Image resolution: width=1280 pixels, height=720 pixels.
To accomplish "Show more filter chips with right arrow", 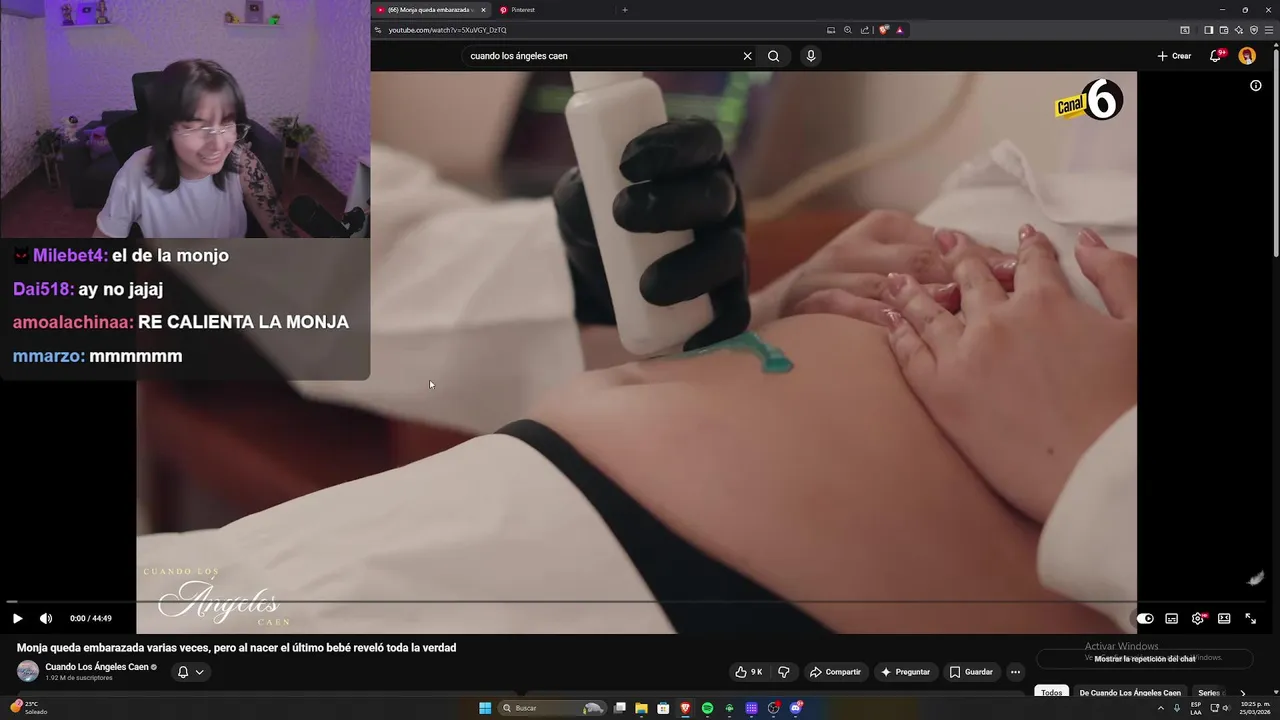I will click(x=1243, y=693).
